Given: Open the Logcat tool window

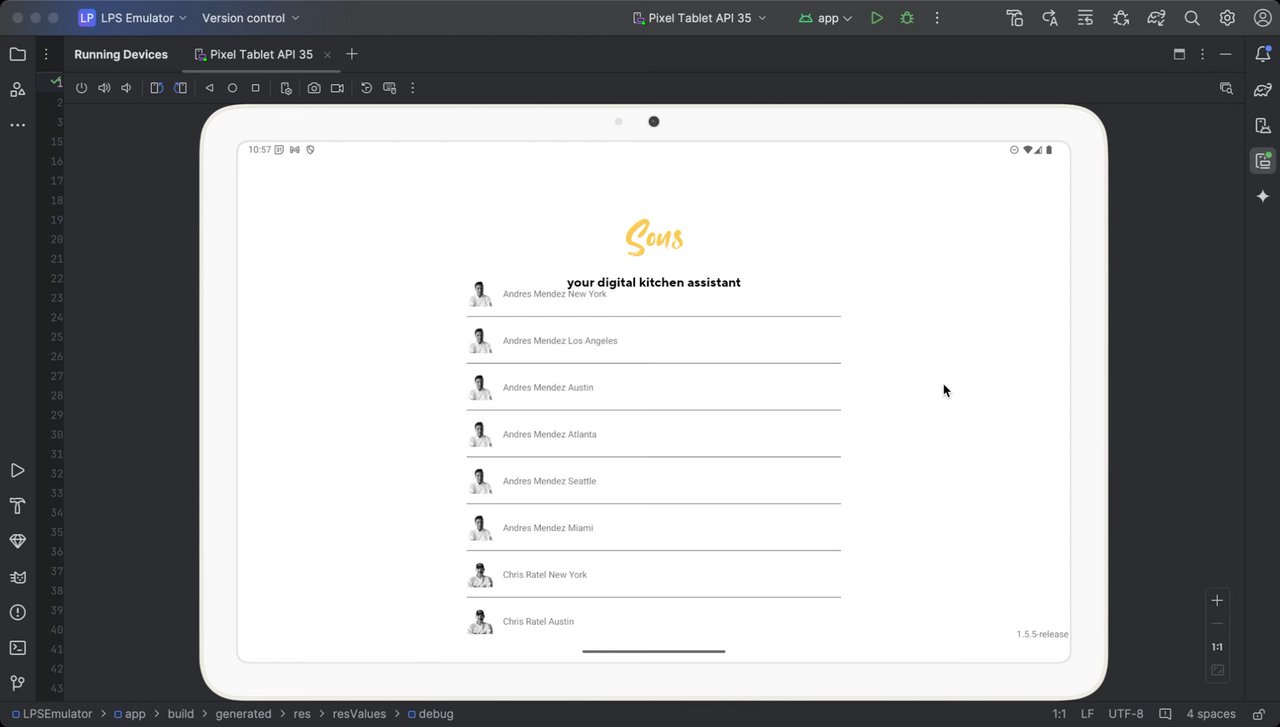Looking at the screenshot, I should point(17,577).
